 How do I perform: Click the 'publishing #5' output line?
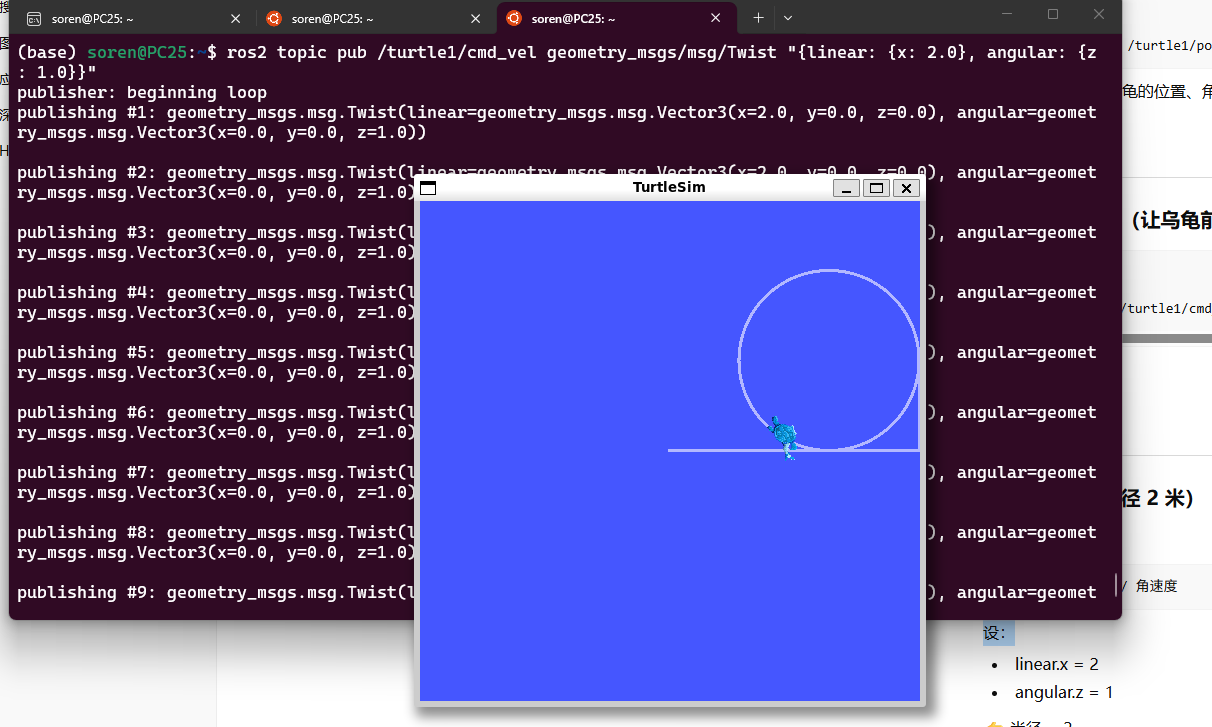point(557,362)
